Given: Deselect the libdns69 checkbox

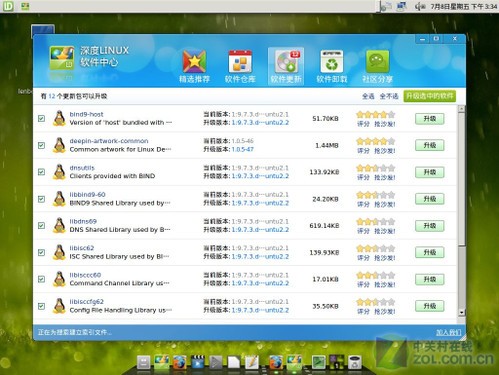Looking at the screenshot, I should click(41, 226).
